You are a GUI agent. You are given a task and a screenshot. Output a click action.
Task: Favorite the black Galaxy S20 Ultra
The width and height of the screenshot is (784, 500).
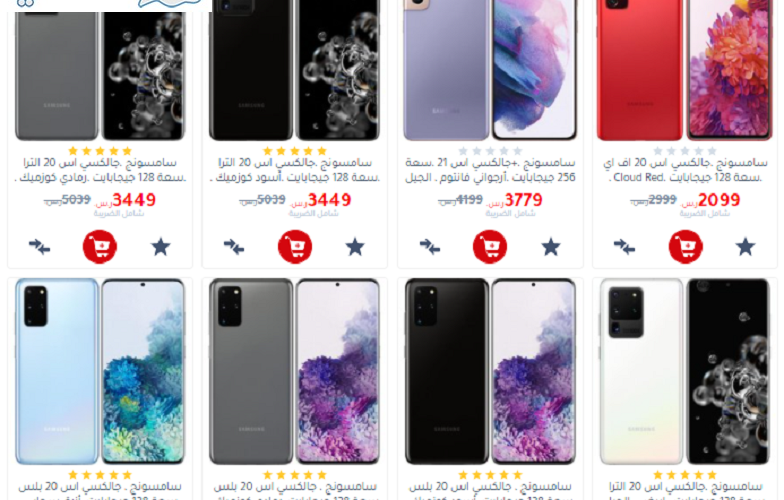(356, 246)
